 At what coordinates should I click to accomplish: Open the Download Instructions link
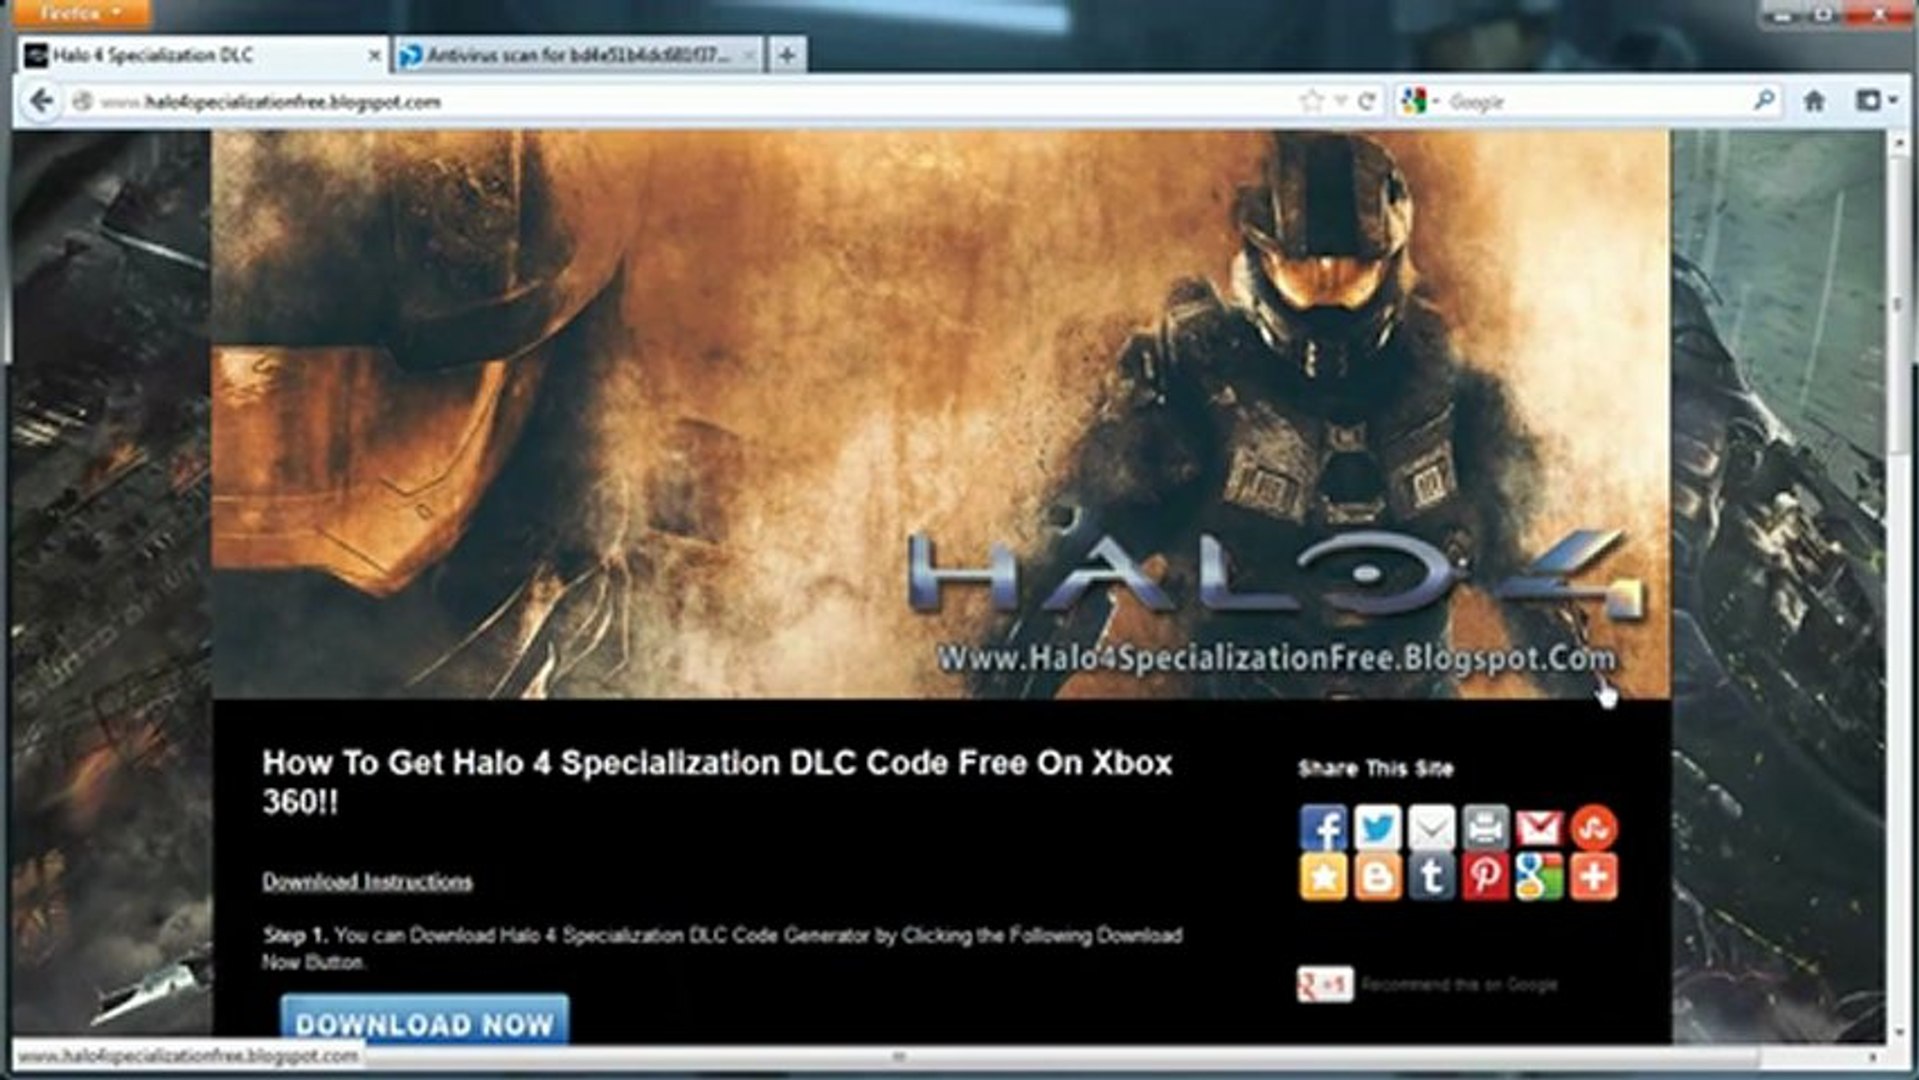tap(367, 882)
